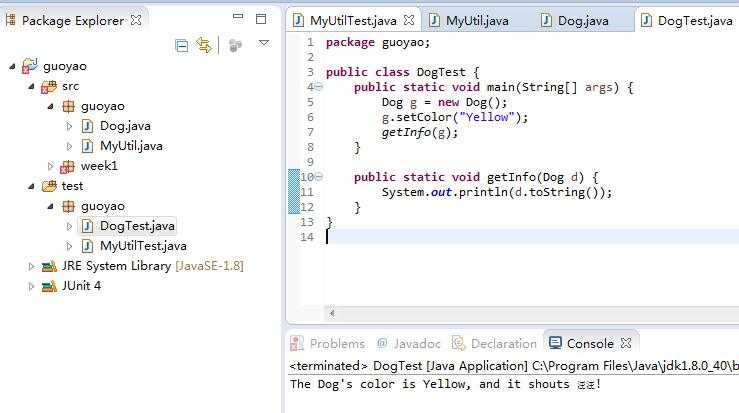Expand the MyUtil.java tree node
739x413 pixels.
(69, 146)
